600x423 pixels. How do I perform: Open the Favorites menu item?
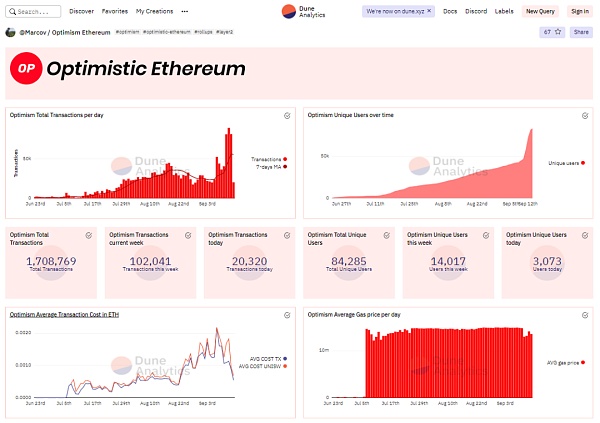click(115, 11)
